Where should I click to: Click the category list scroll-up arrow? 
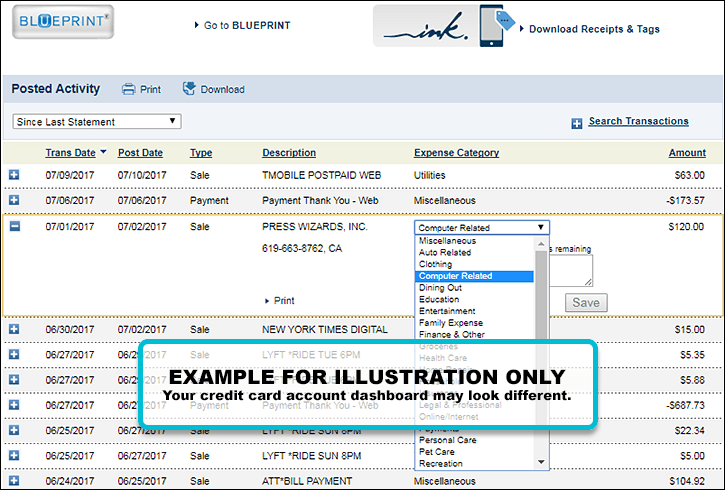[x=541, y=243]
